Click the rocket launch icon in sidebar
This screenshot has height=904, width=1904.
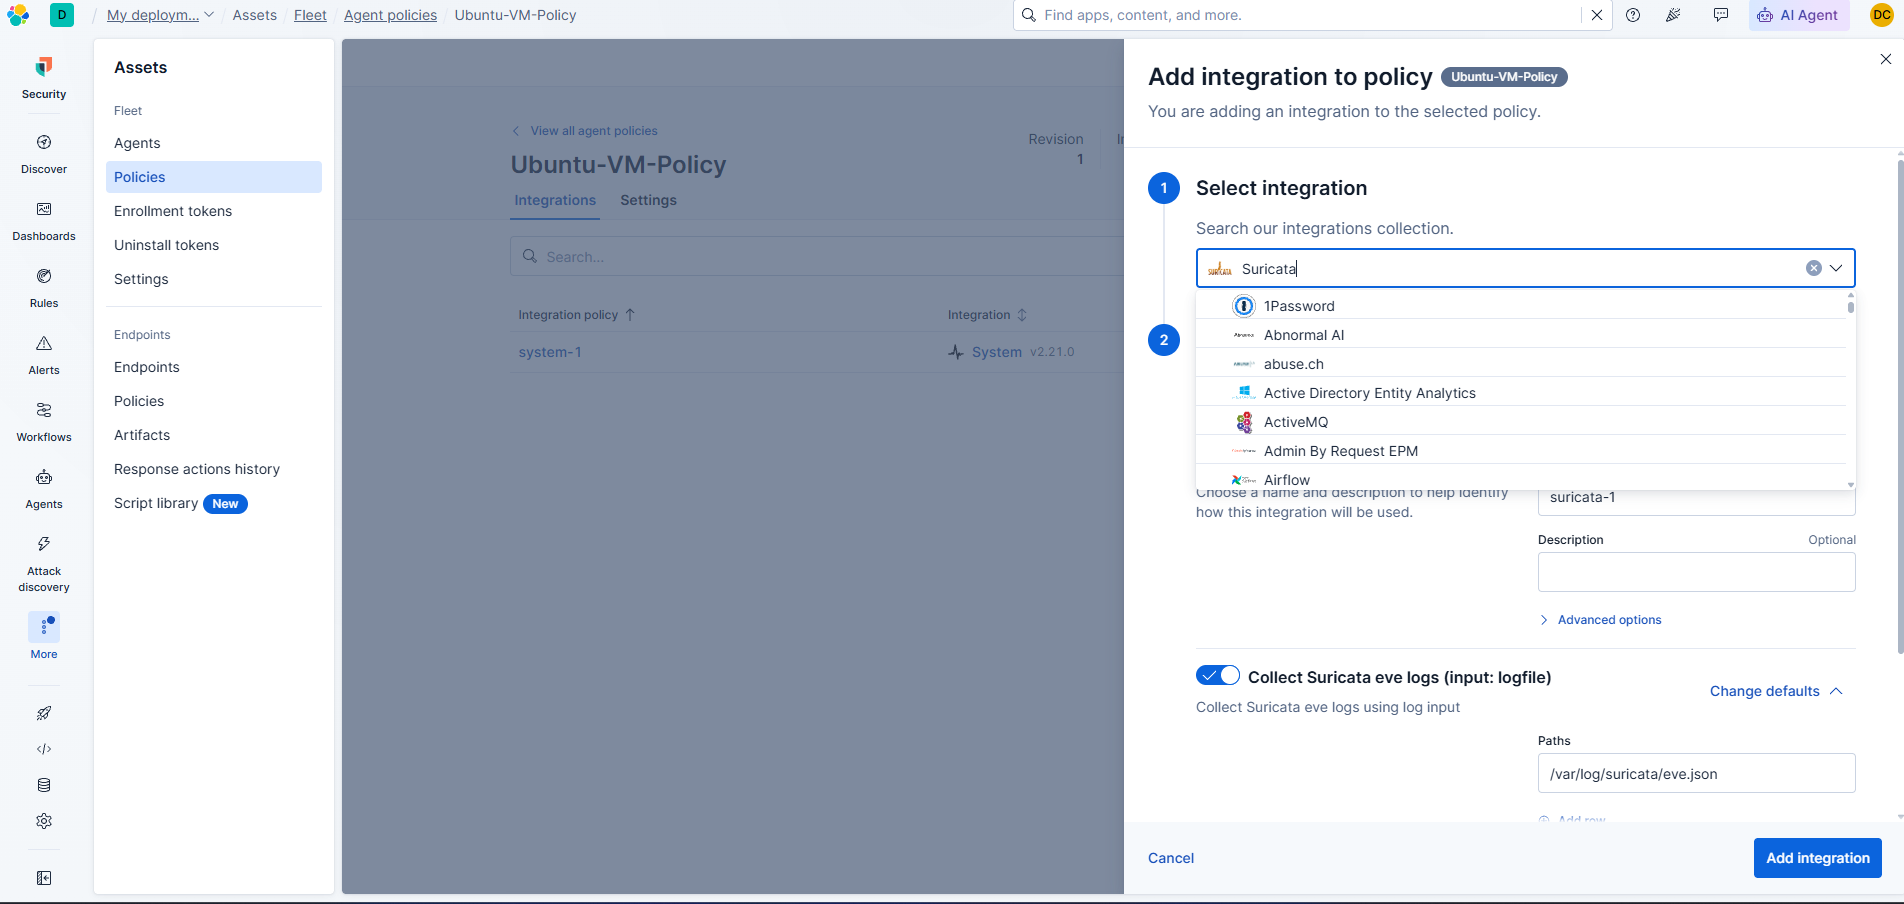pos(44,713)
